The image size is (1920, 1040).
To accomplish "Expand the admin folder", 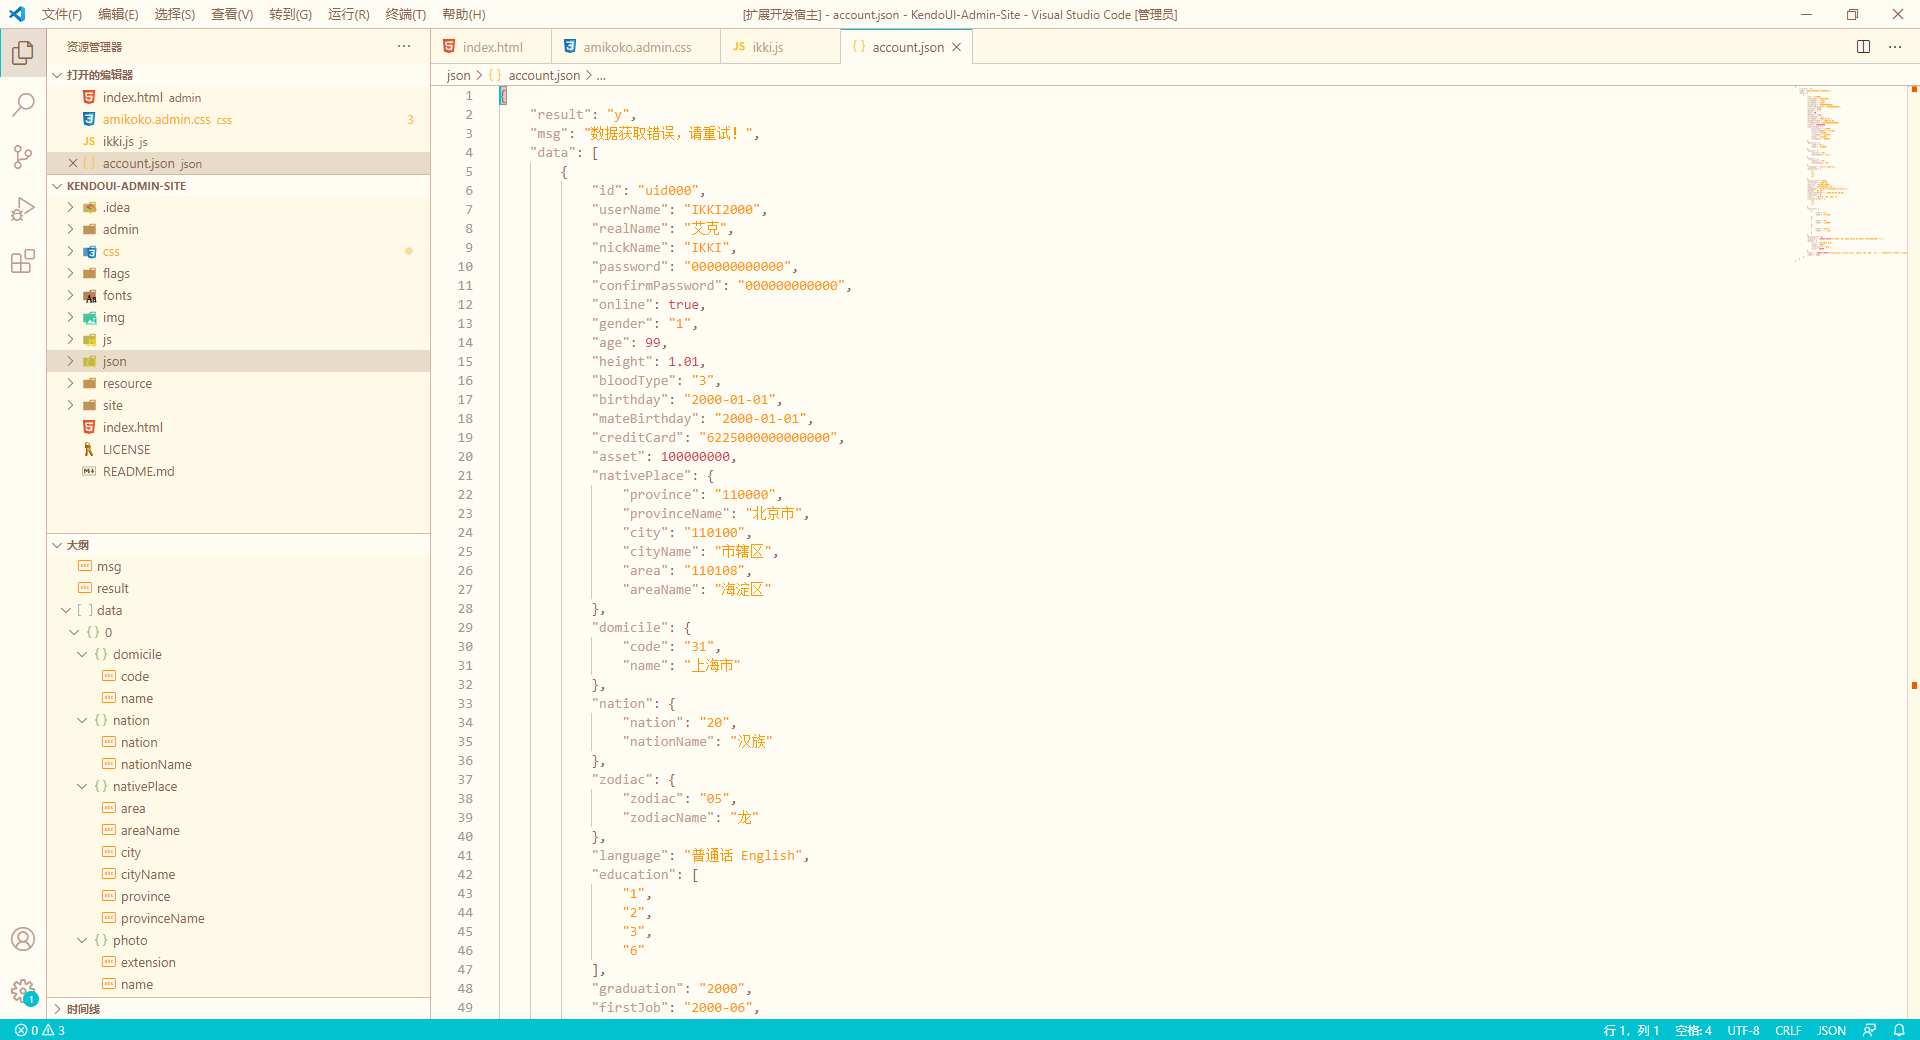I will (238, 229).
